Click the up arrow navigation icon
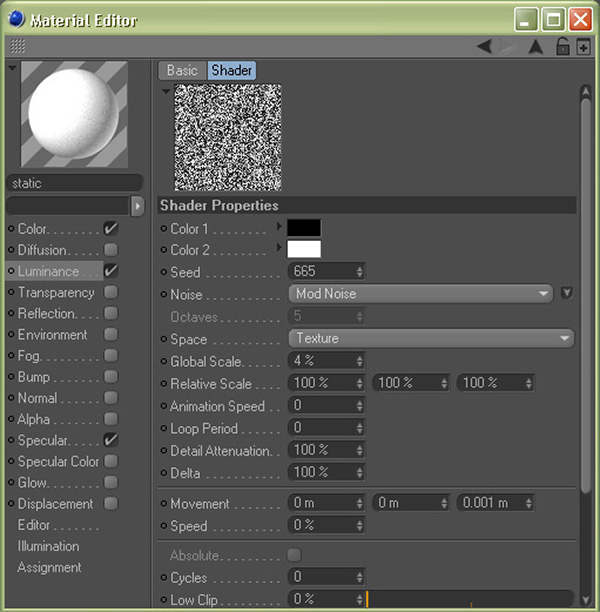The height and width of the screenshot is (612, 600). tap(535, 47)
